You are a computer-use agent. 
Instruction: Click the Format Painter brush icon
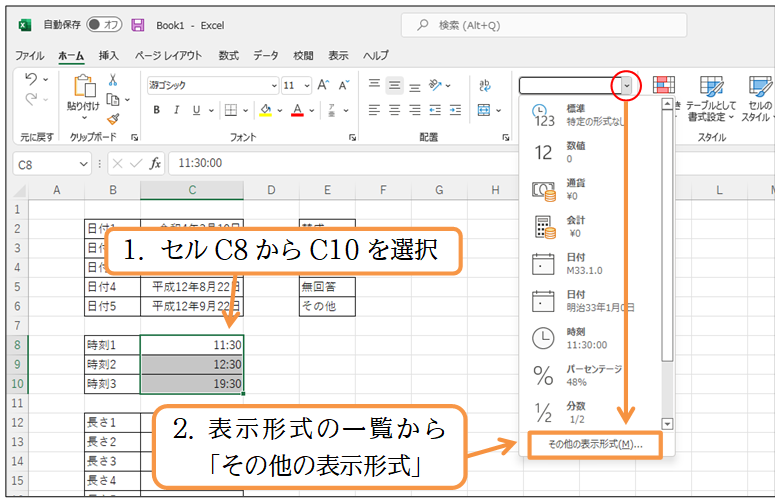tap(113, 118)
